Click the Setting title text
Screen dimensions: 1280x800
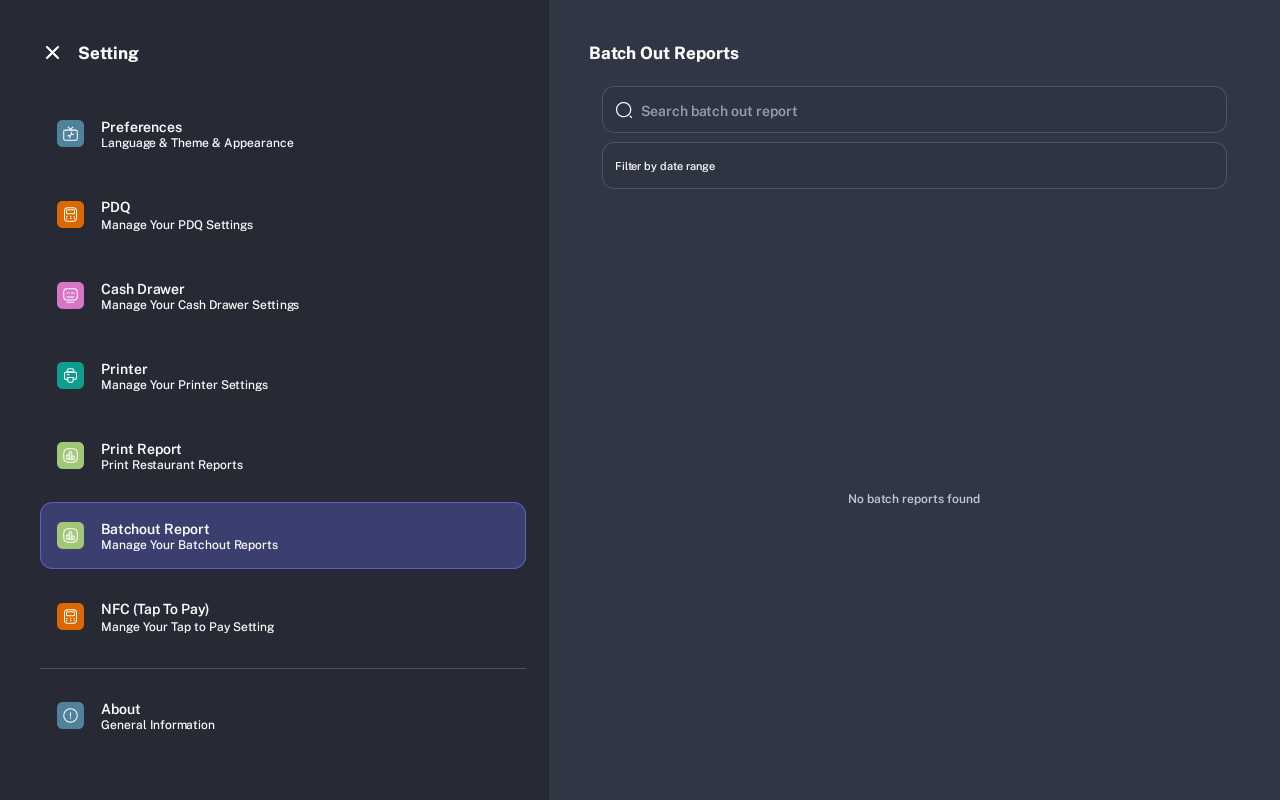click(x=108, y=53)
